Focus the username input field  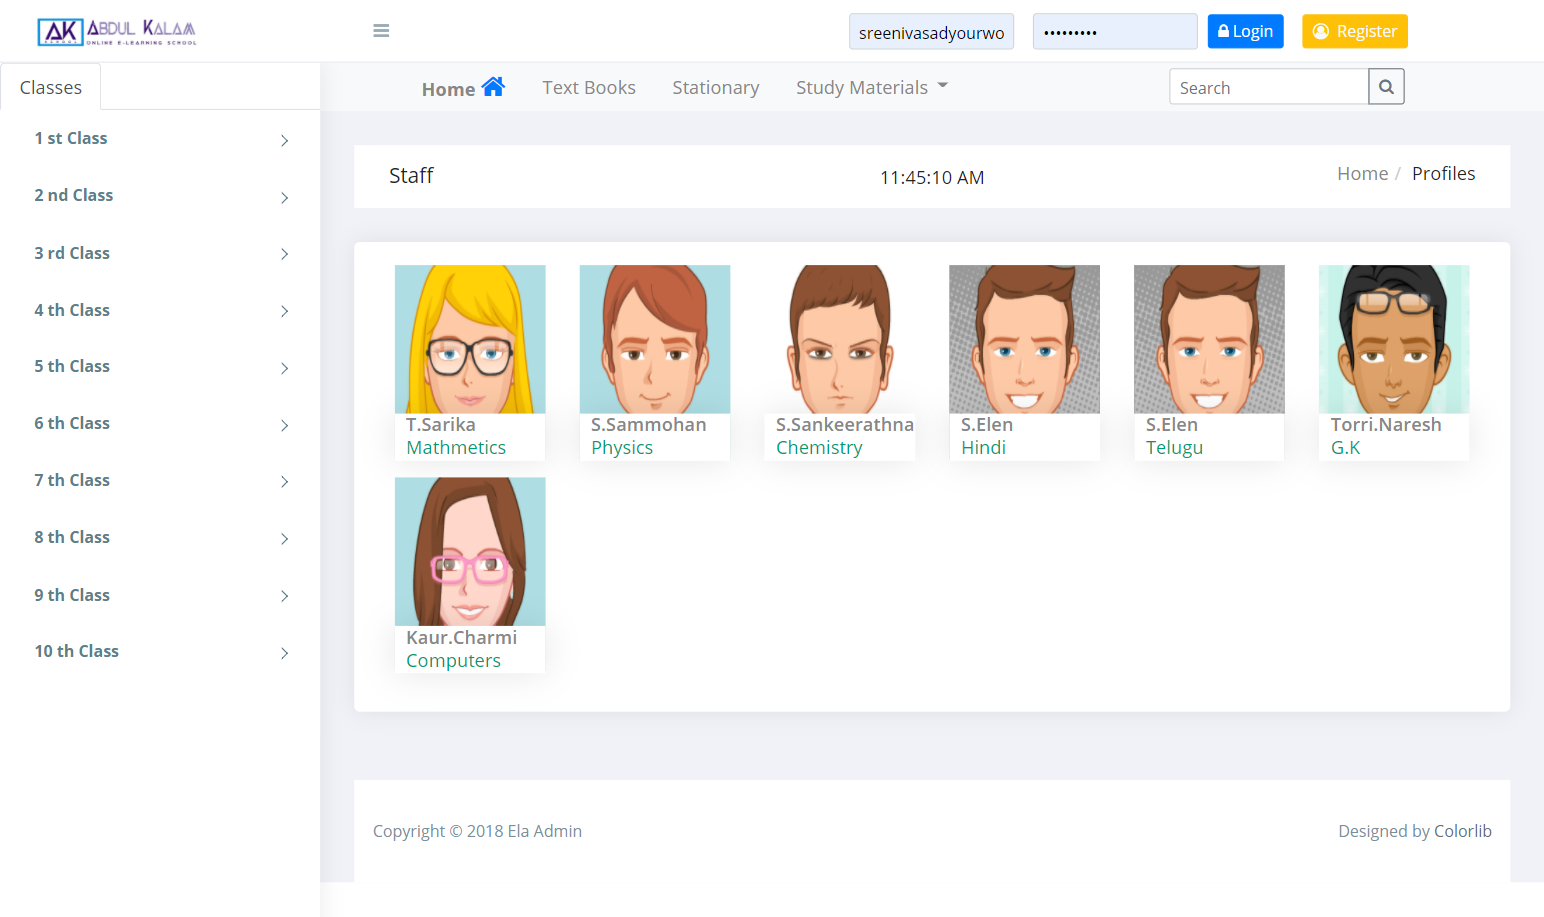931,32
